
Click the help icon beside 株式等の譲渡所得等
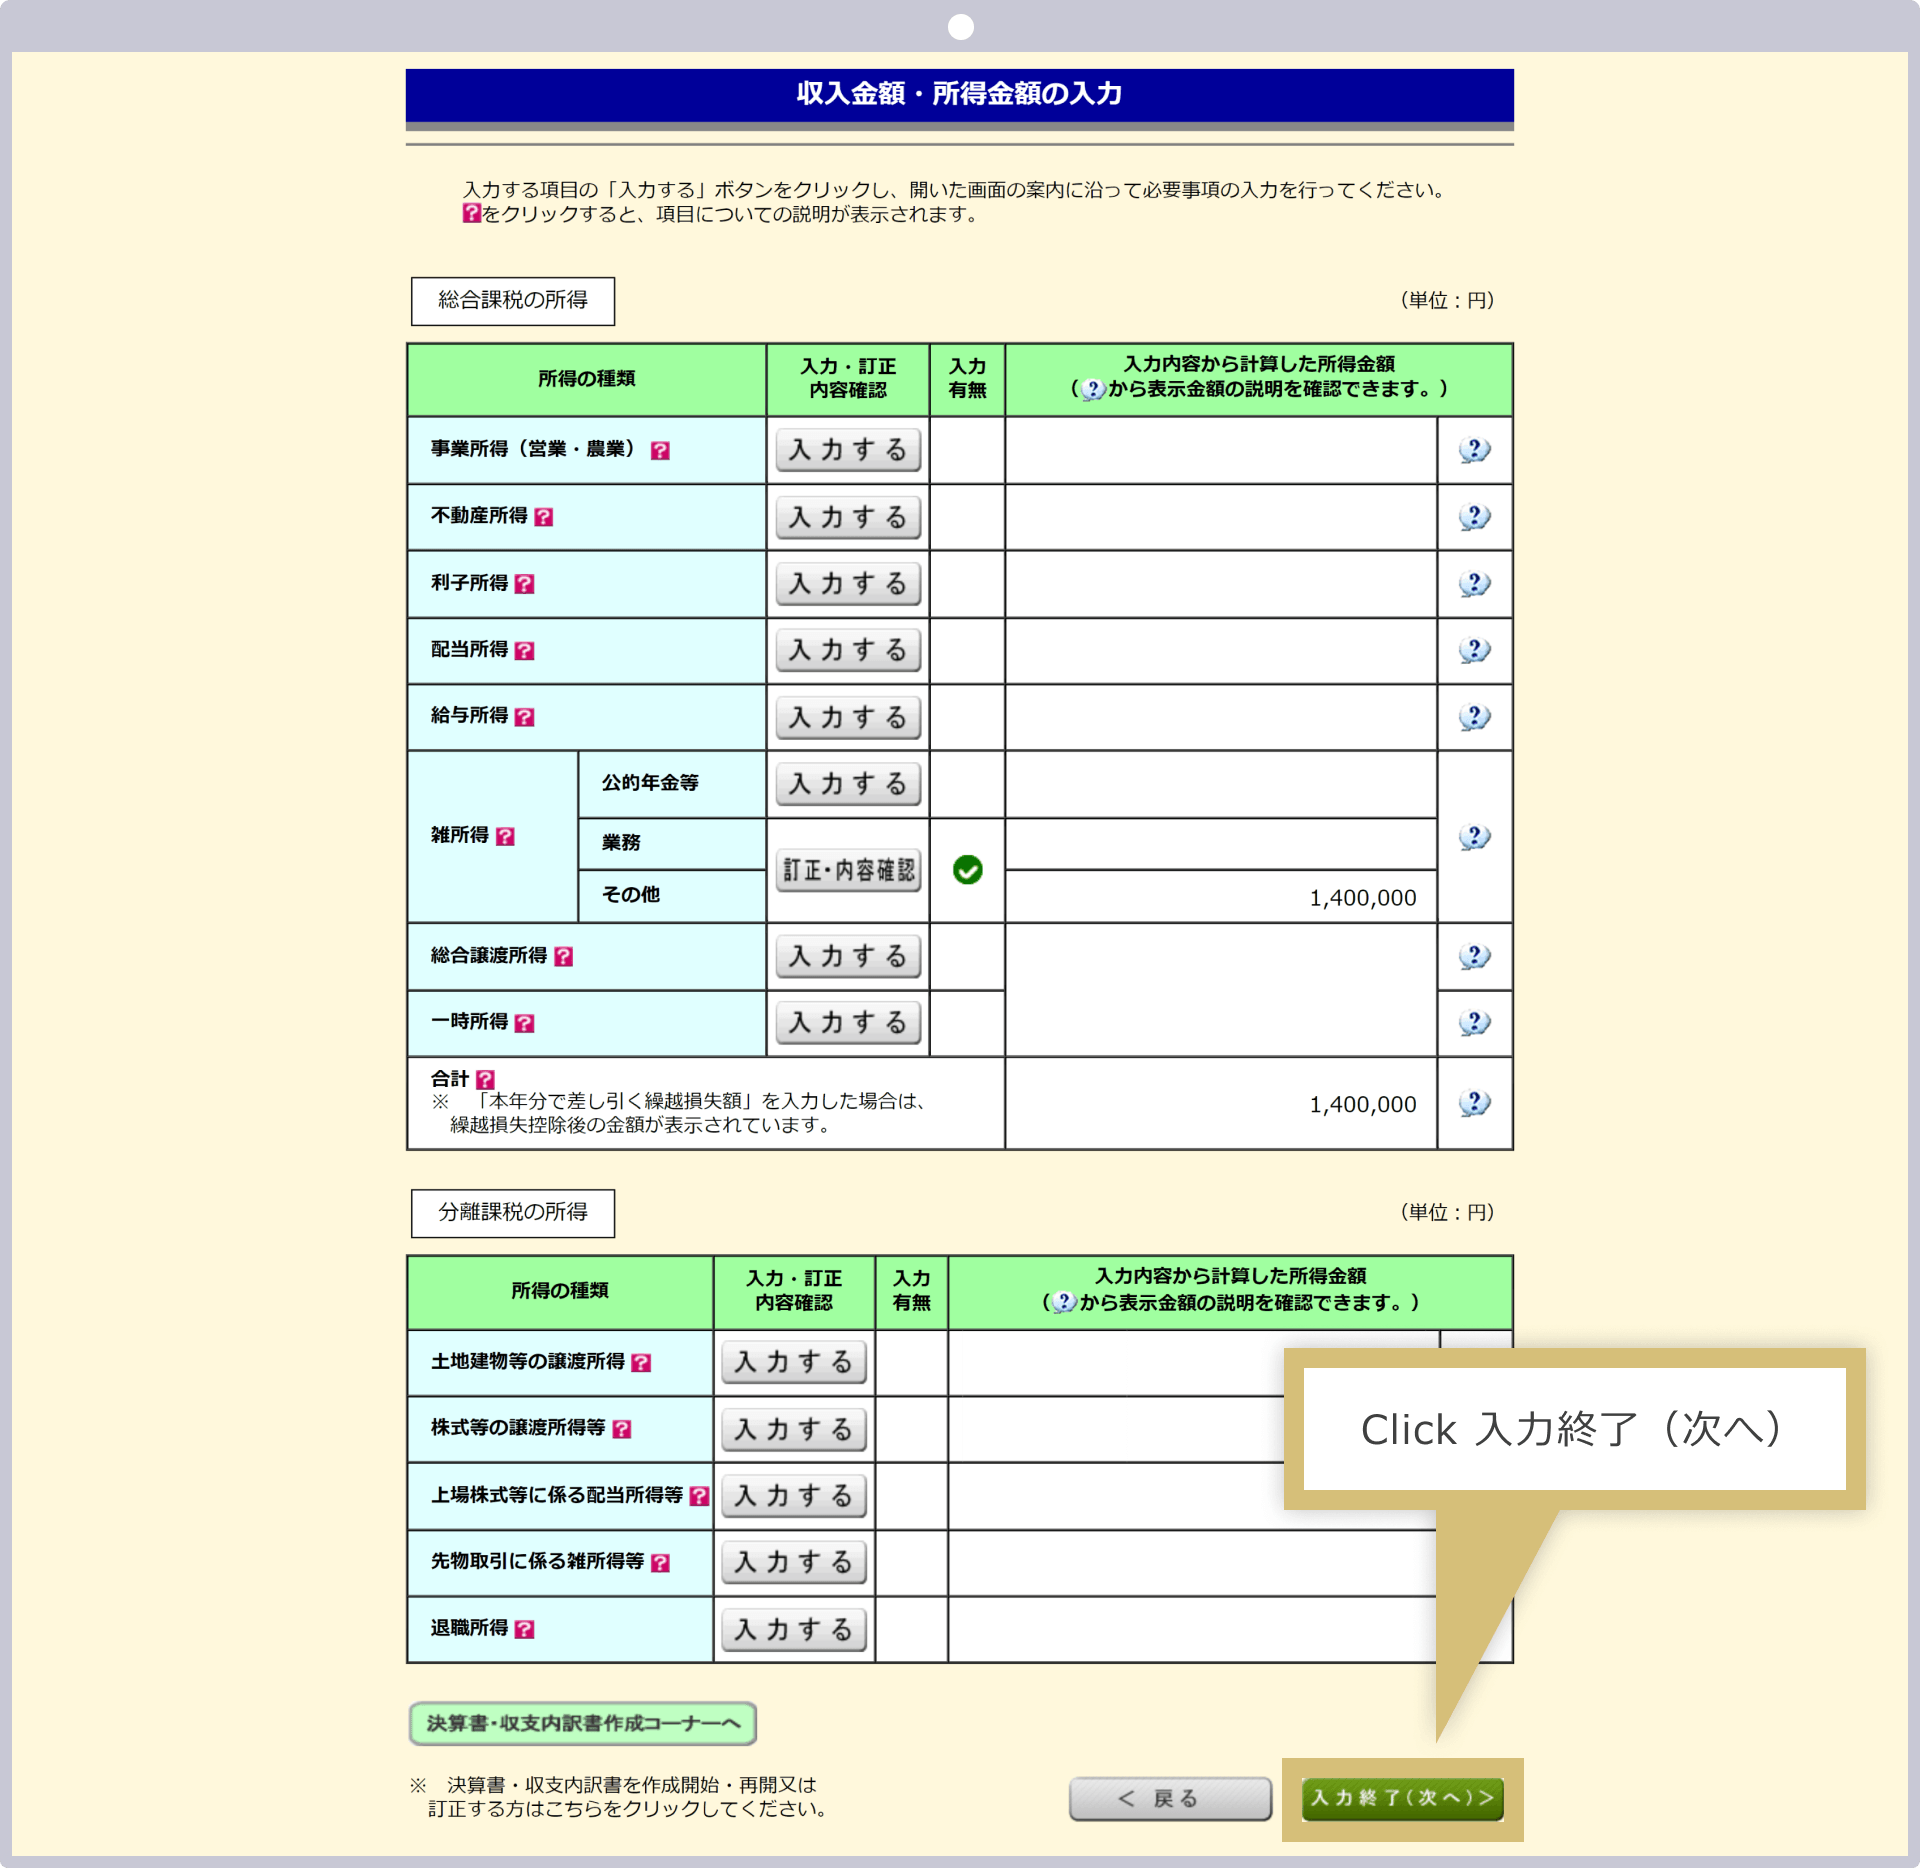(621, 1429)
